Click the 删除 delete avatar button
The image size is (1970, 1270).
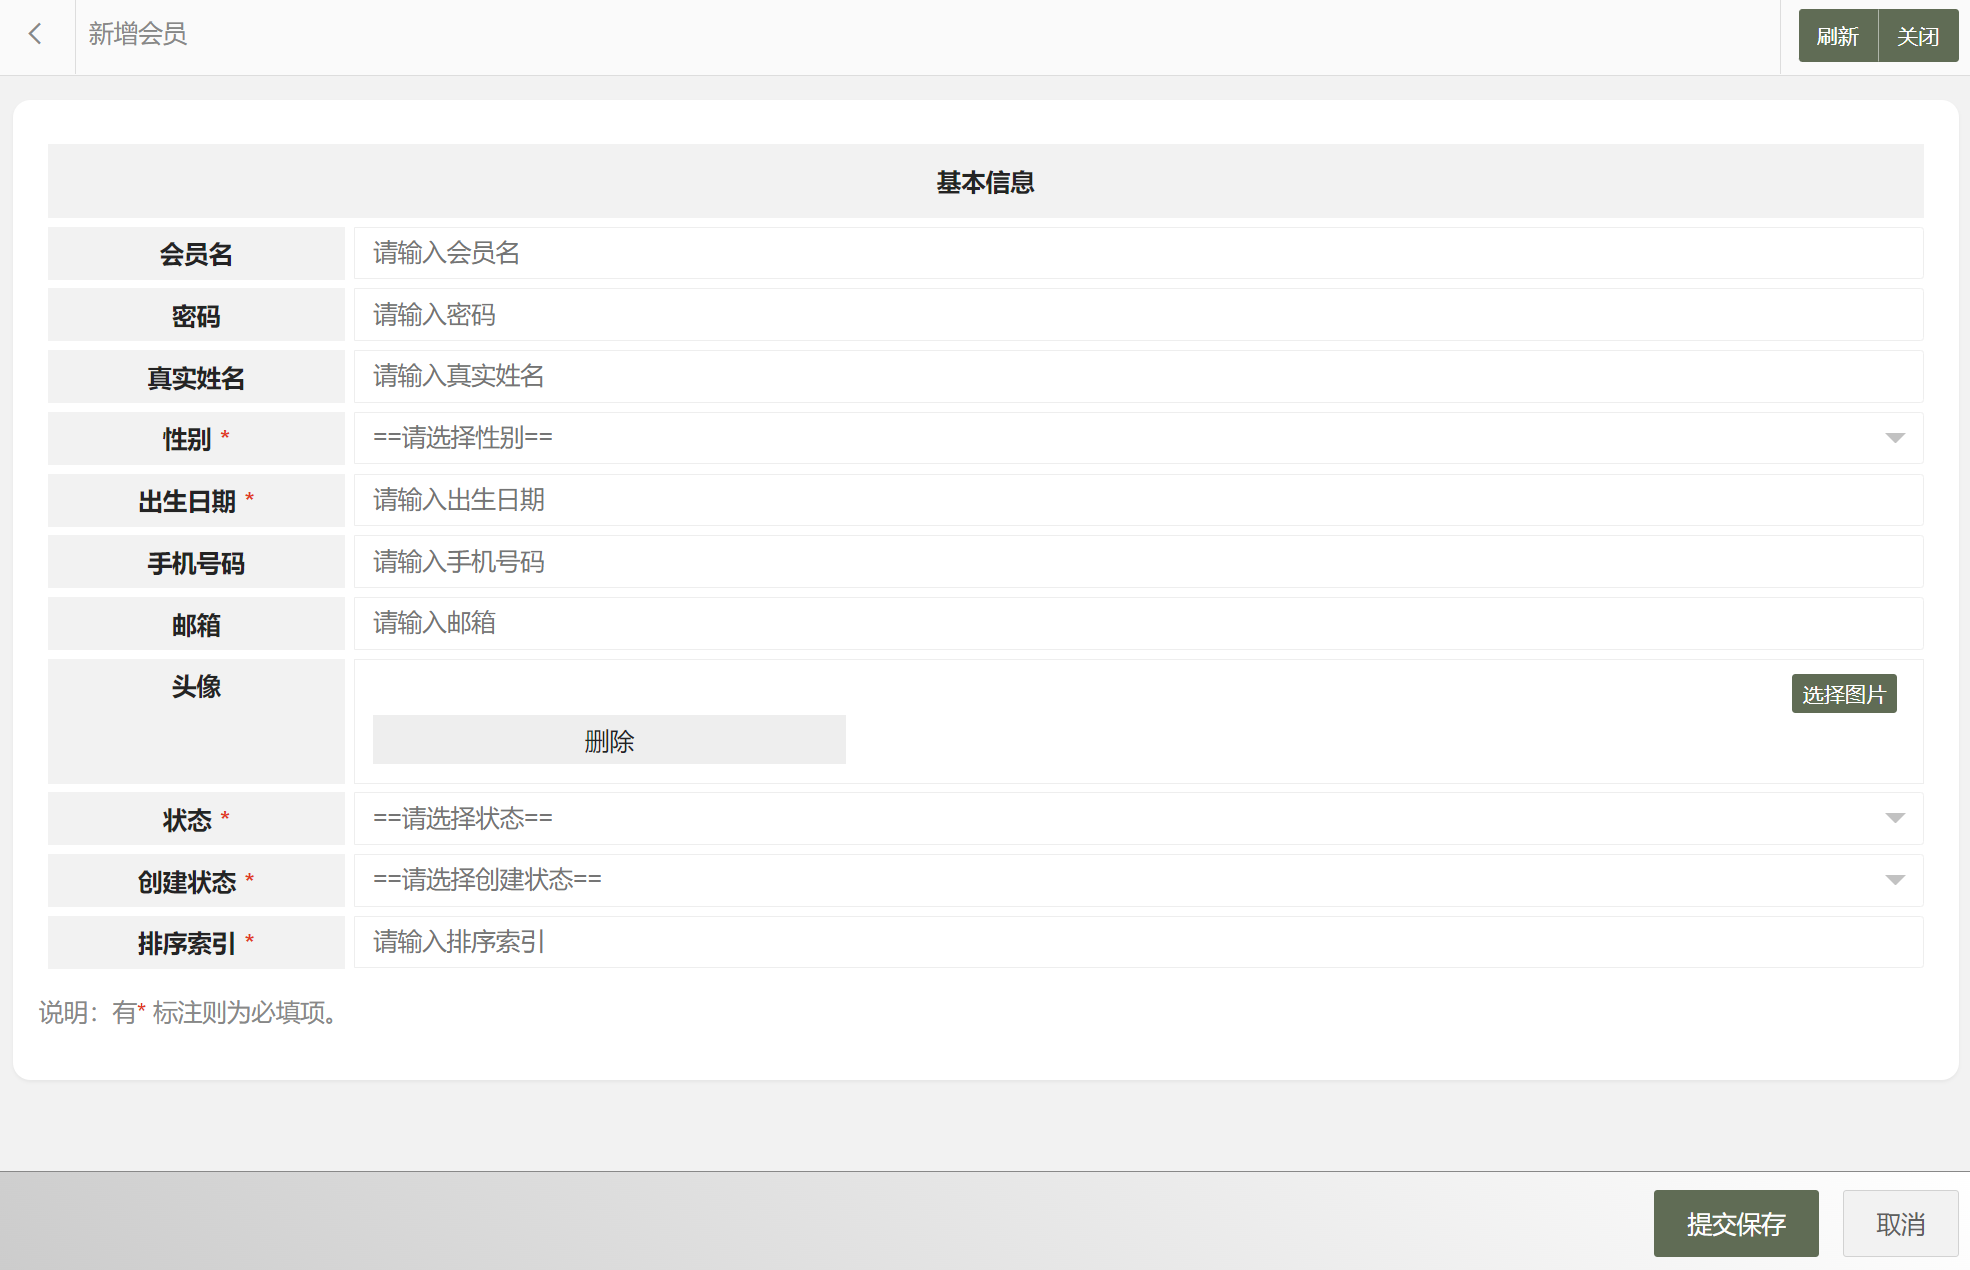[x=609, y=741]
